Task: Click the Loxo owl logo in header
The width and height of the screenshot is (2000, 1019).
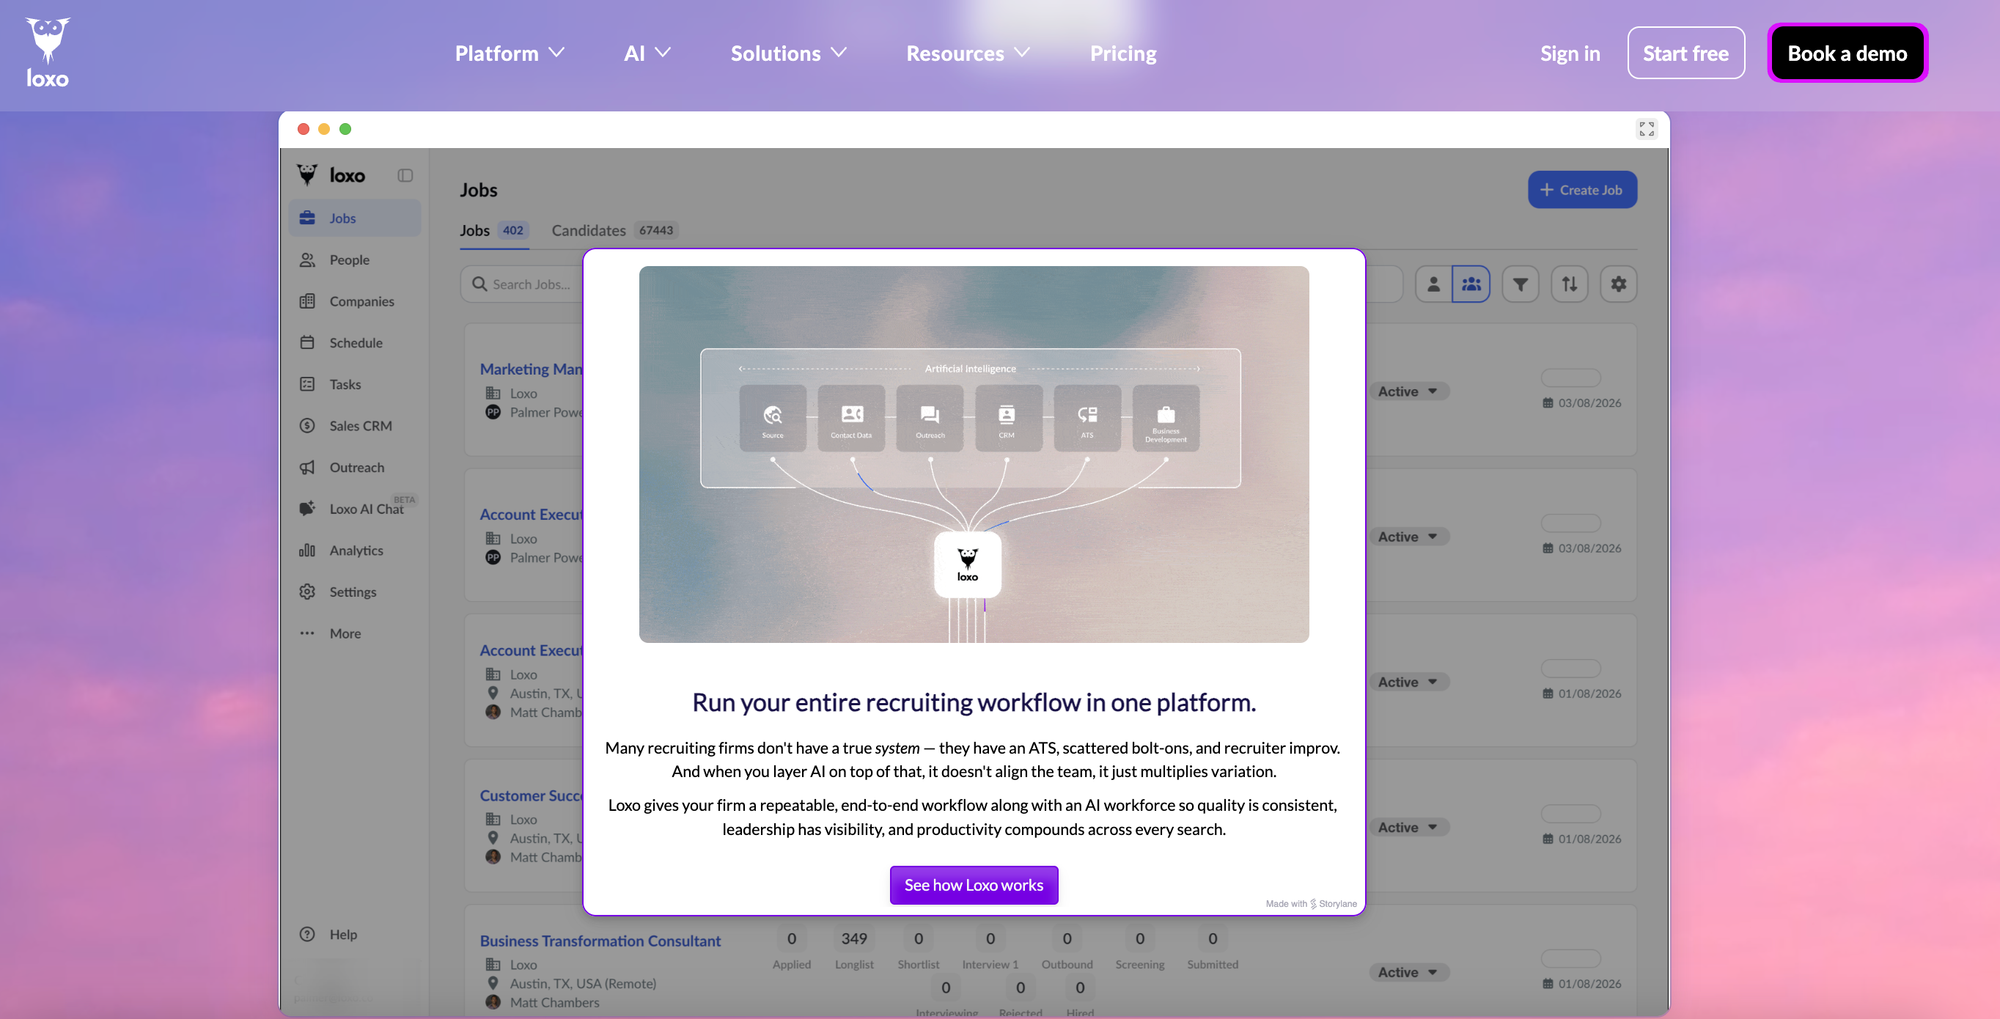Action: point(47,53)
